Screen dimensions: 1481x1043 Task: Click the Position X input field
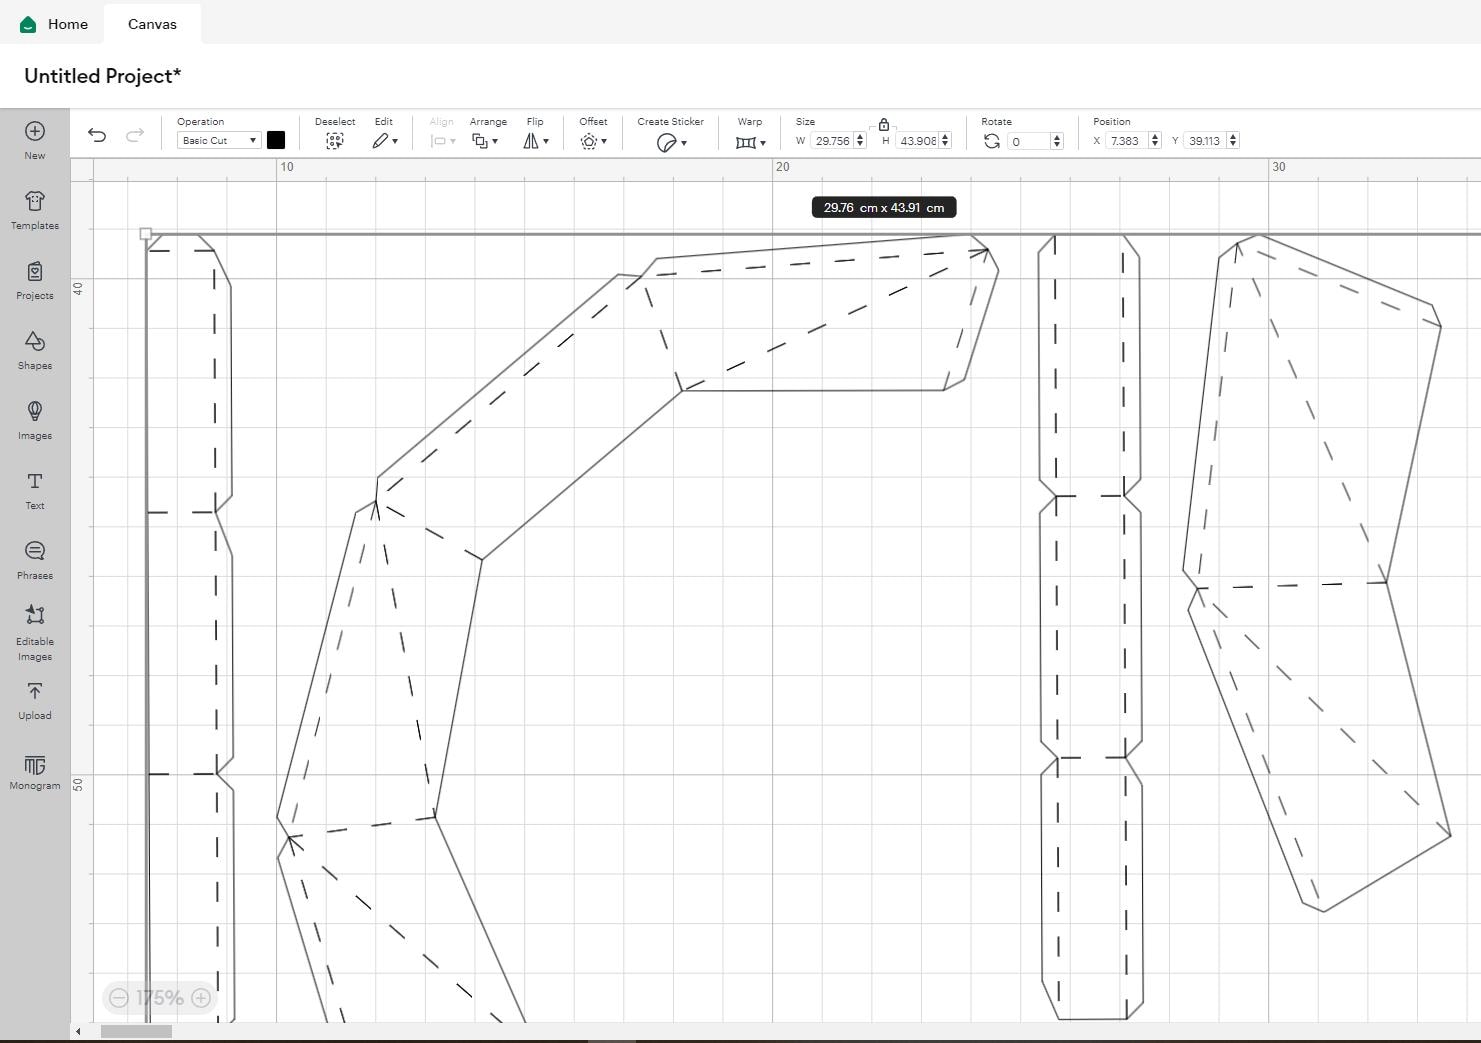click(1126, 141)
